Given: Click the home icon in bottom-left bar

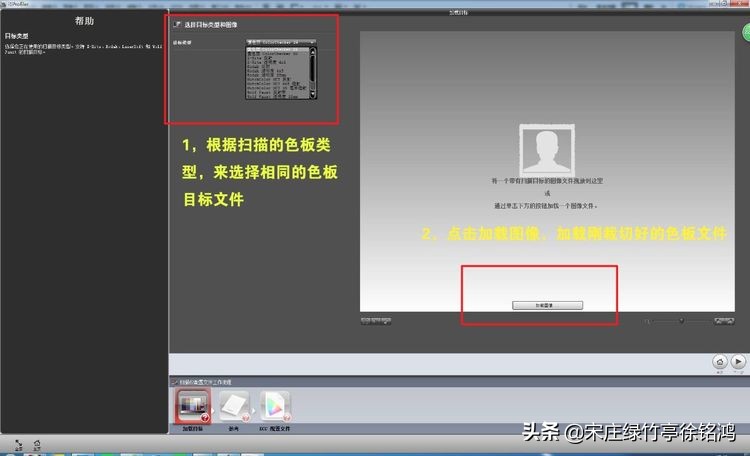Looking at the screenshot, I should [37, 444].
